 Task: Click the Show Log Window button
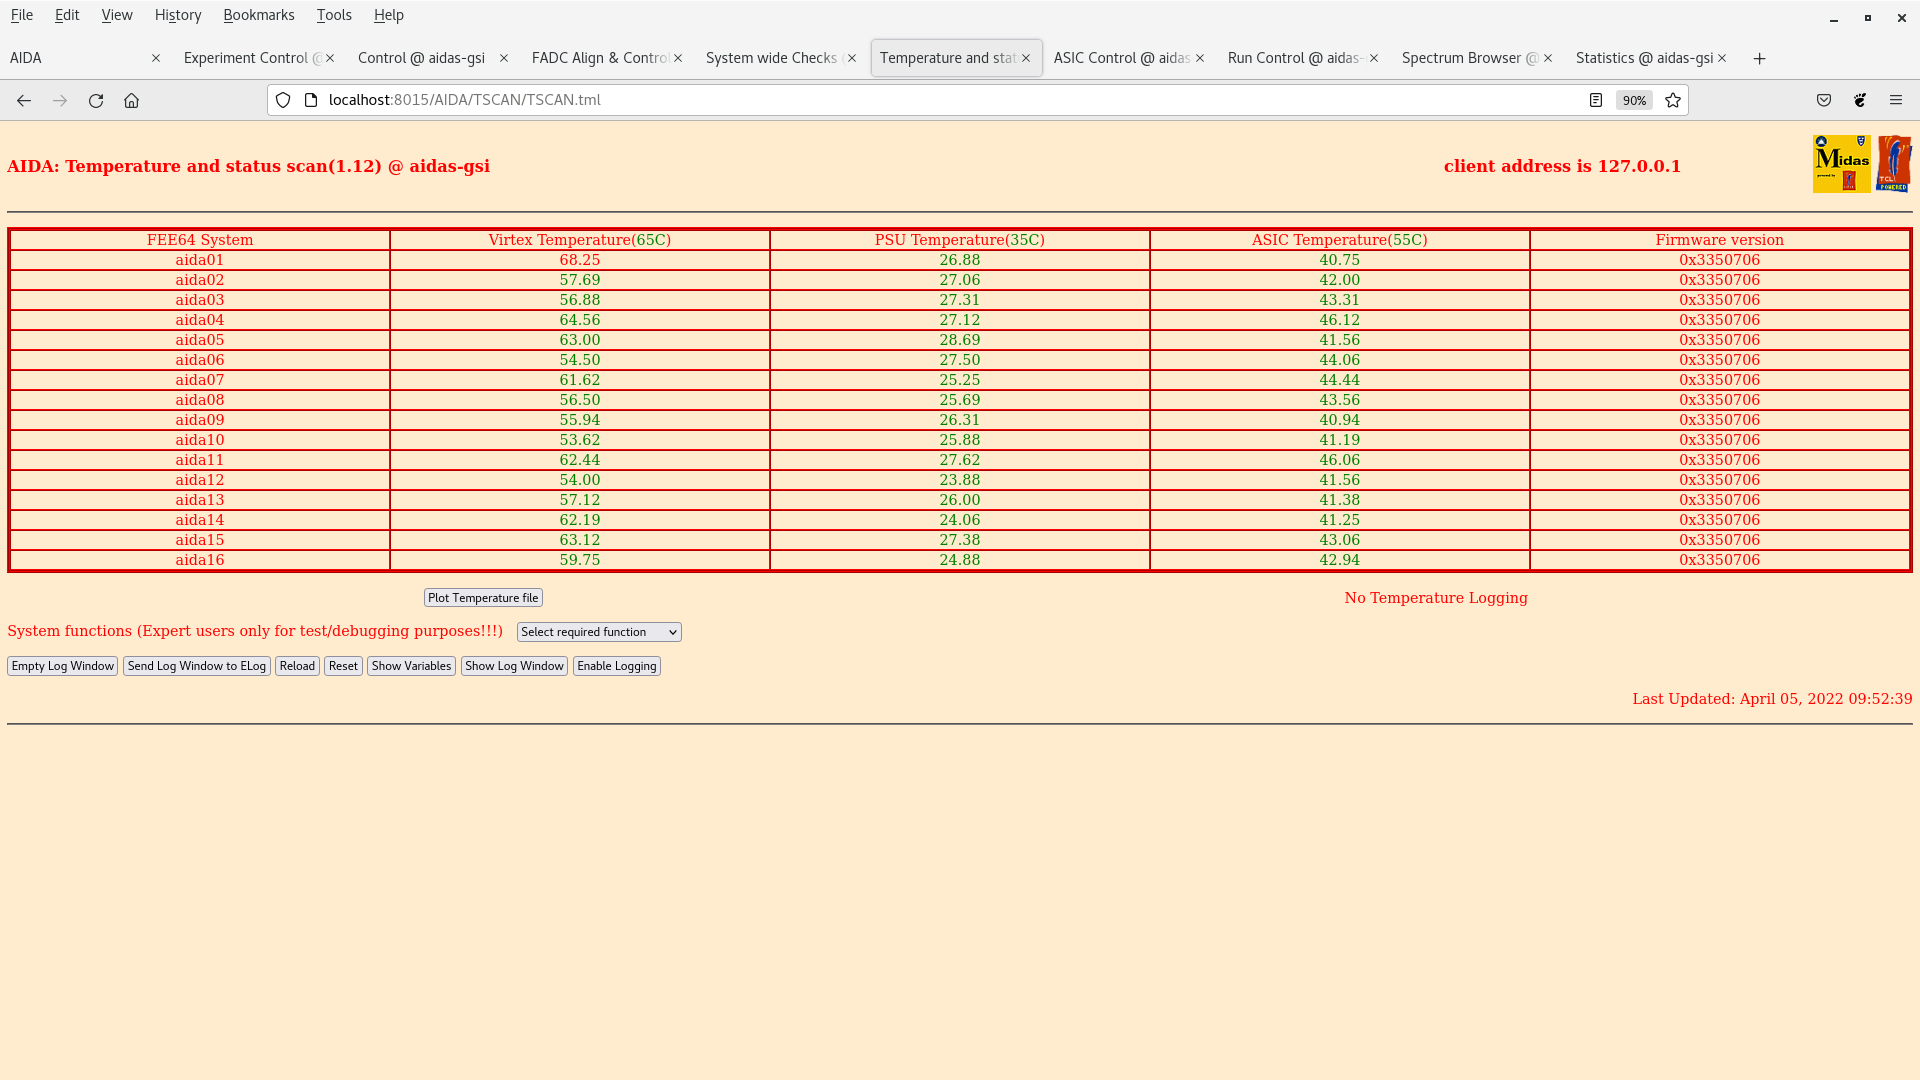click(x=514, y=666)
